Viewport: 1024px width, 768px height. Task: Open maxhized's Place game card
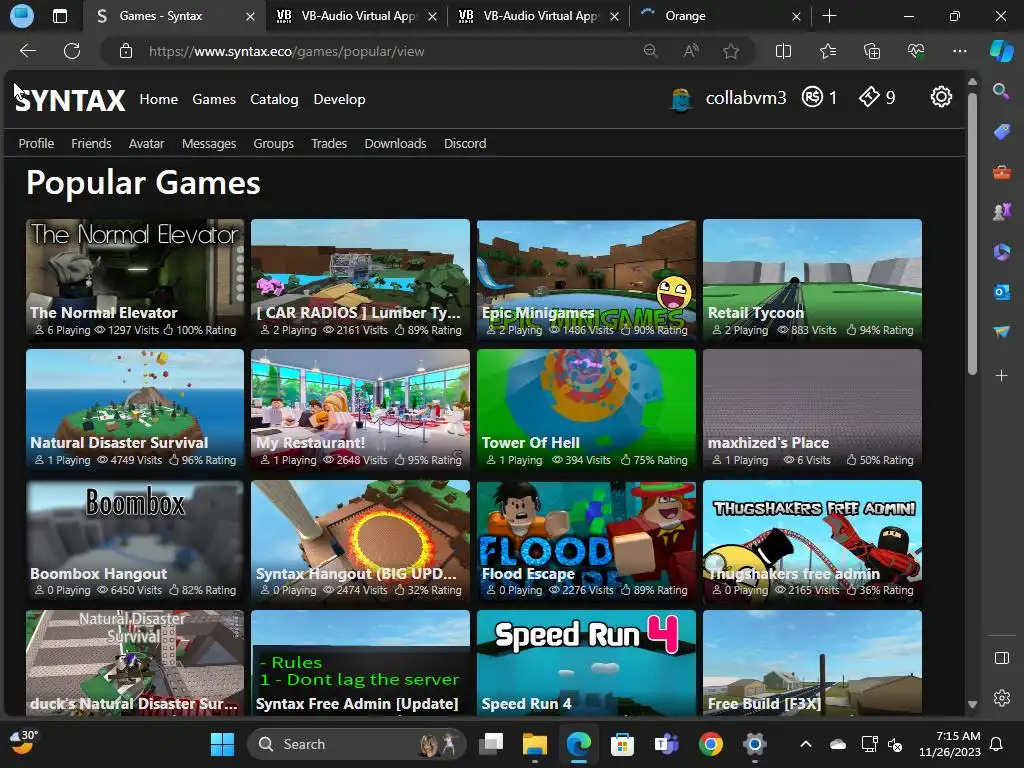tap(812, 409)
